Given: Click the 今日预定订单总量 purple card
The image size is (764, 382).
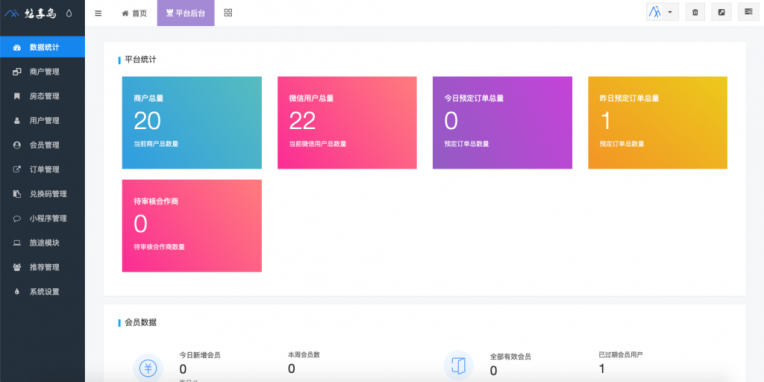Looking at the screenshot, I should pyautogui.click(x=502, y=122).
